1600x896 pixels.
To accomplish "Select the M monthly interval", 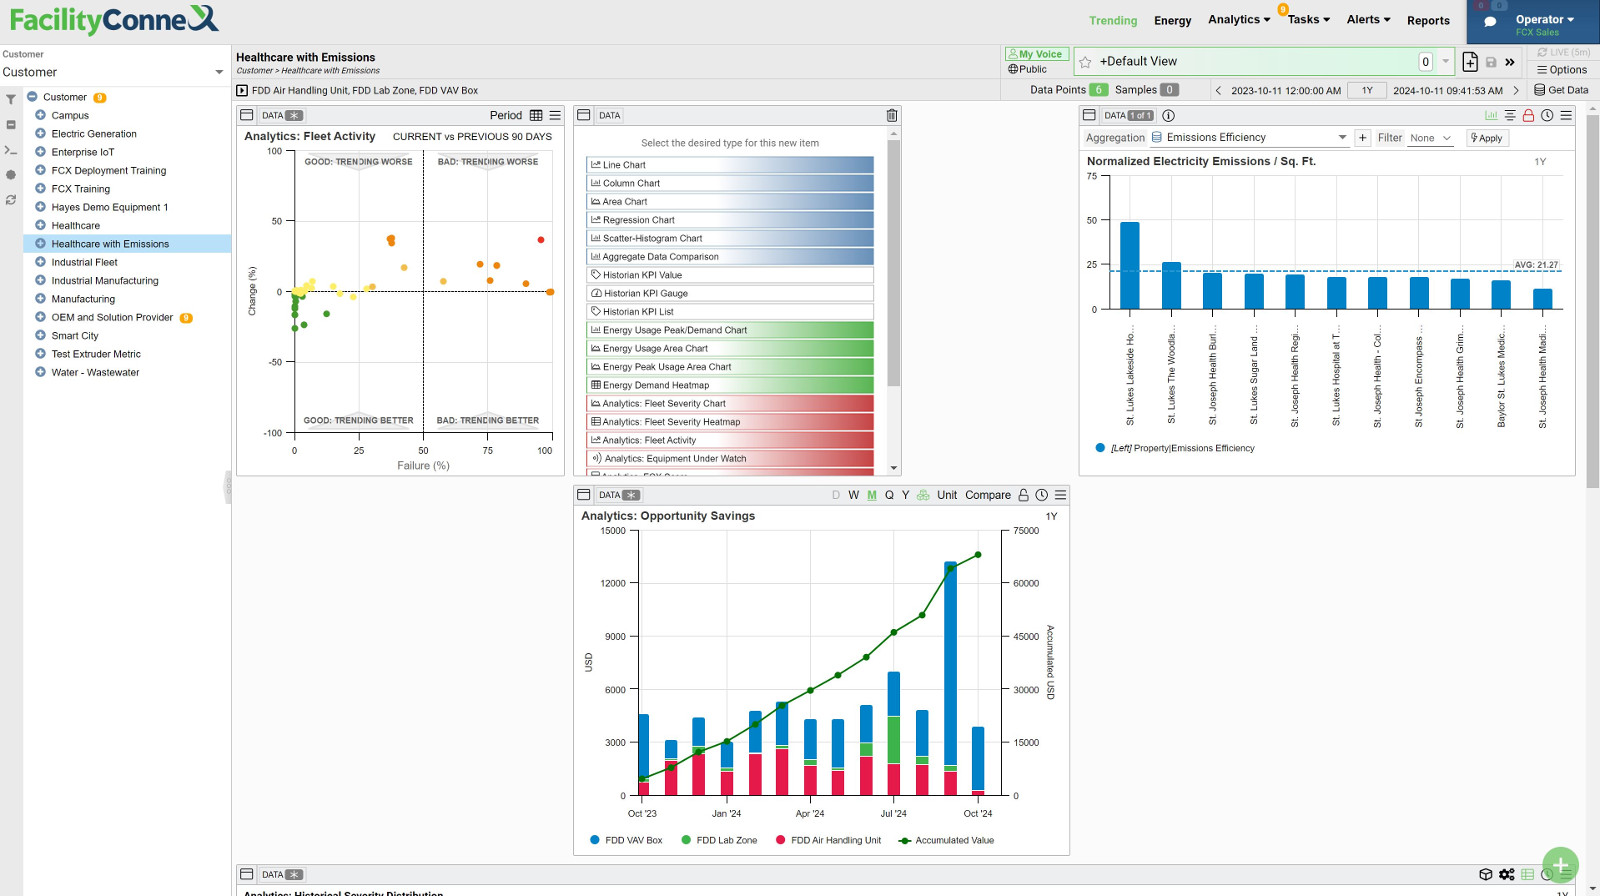I will (872, 495).
